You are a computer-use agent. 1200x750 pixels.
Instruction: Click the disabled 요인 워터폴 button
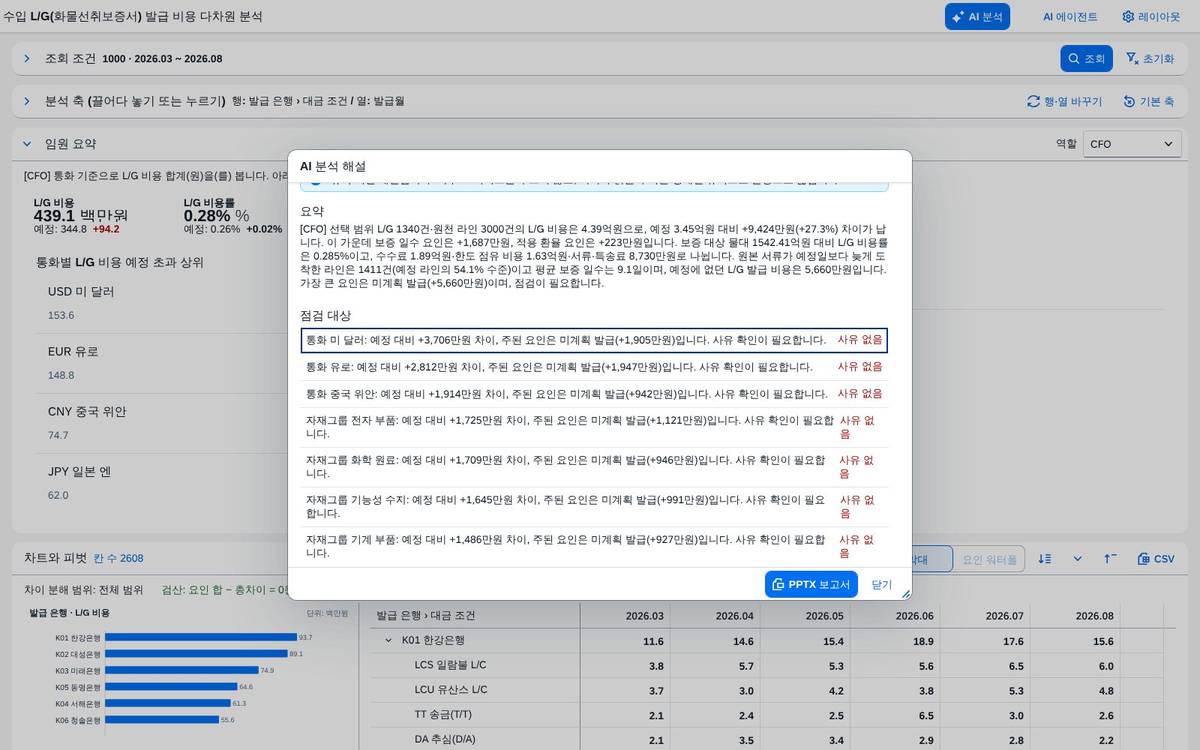988,559
